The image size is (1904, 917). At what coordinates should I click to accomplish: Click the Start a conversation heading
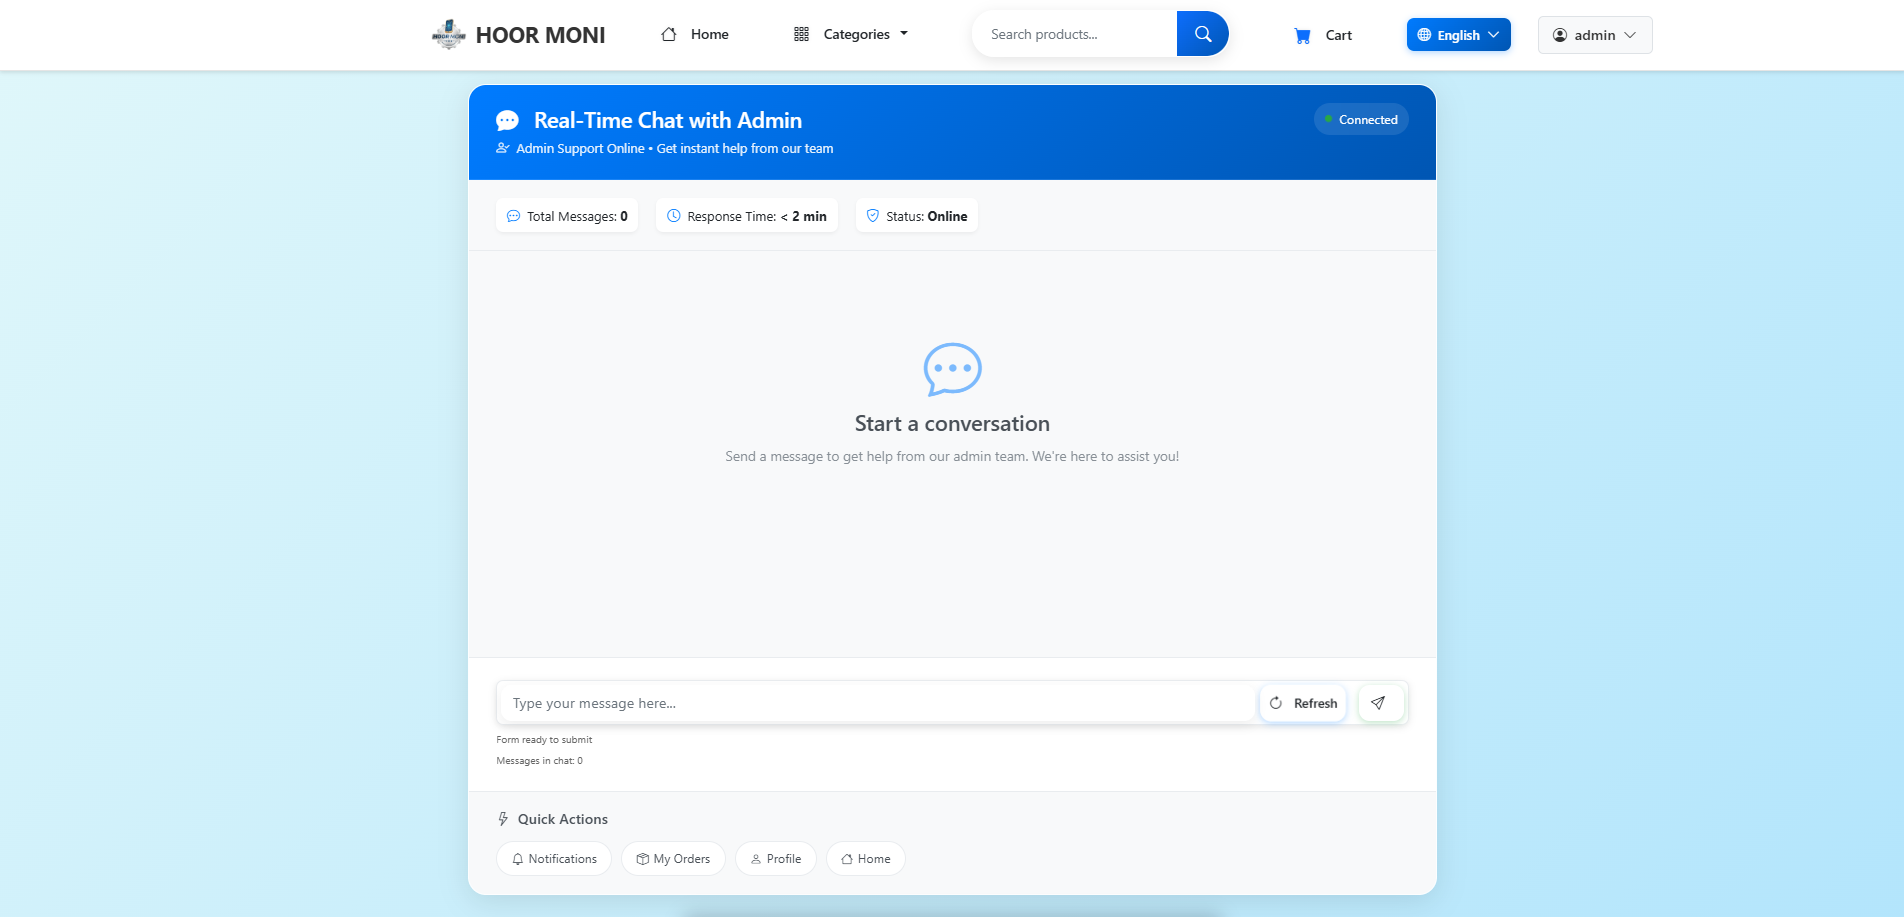pos(952,423)
